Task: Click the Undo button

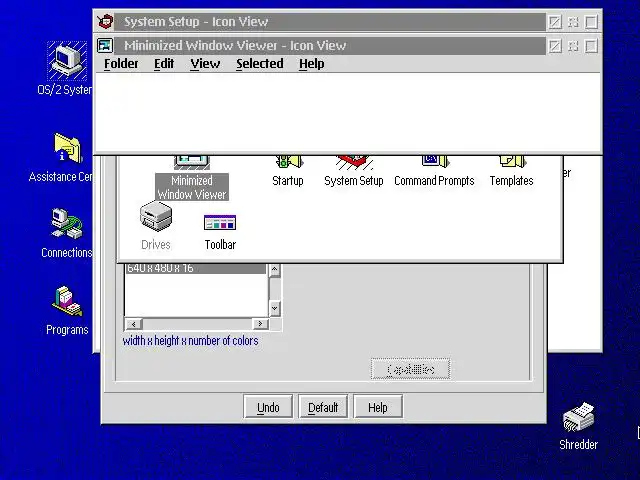Action: 268,407
